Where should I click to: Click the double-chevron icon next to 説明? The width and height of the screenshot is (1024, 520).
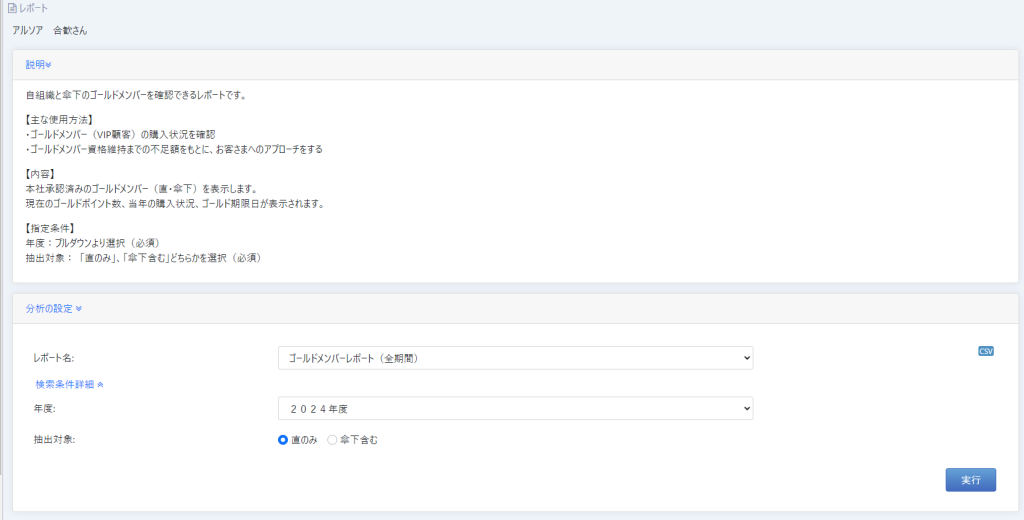click(49, 65)
